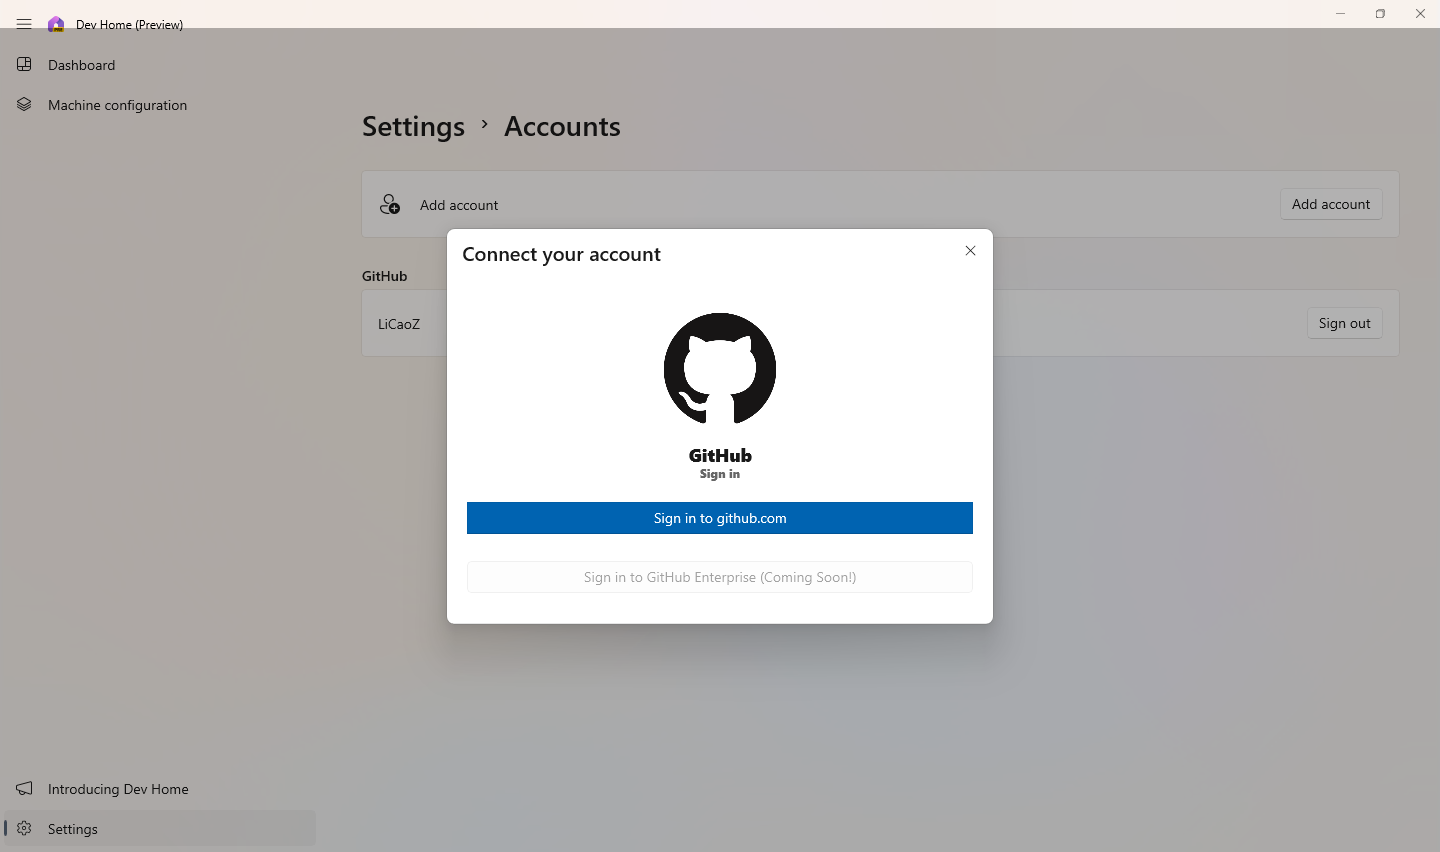Click the breadcrumb chevron after Settings

point(484,125)
